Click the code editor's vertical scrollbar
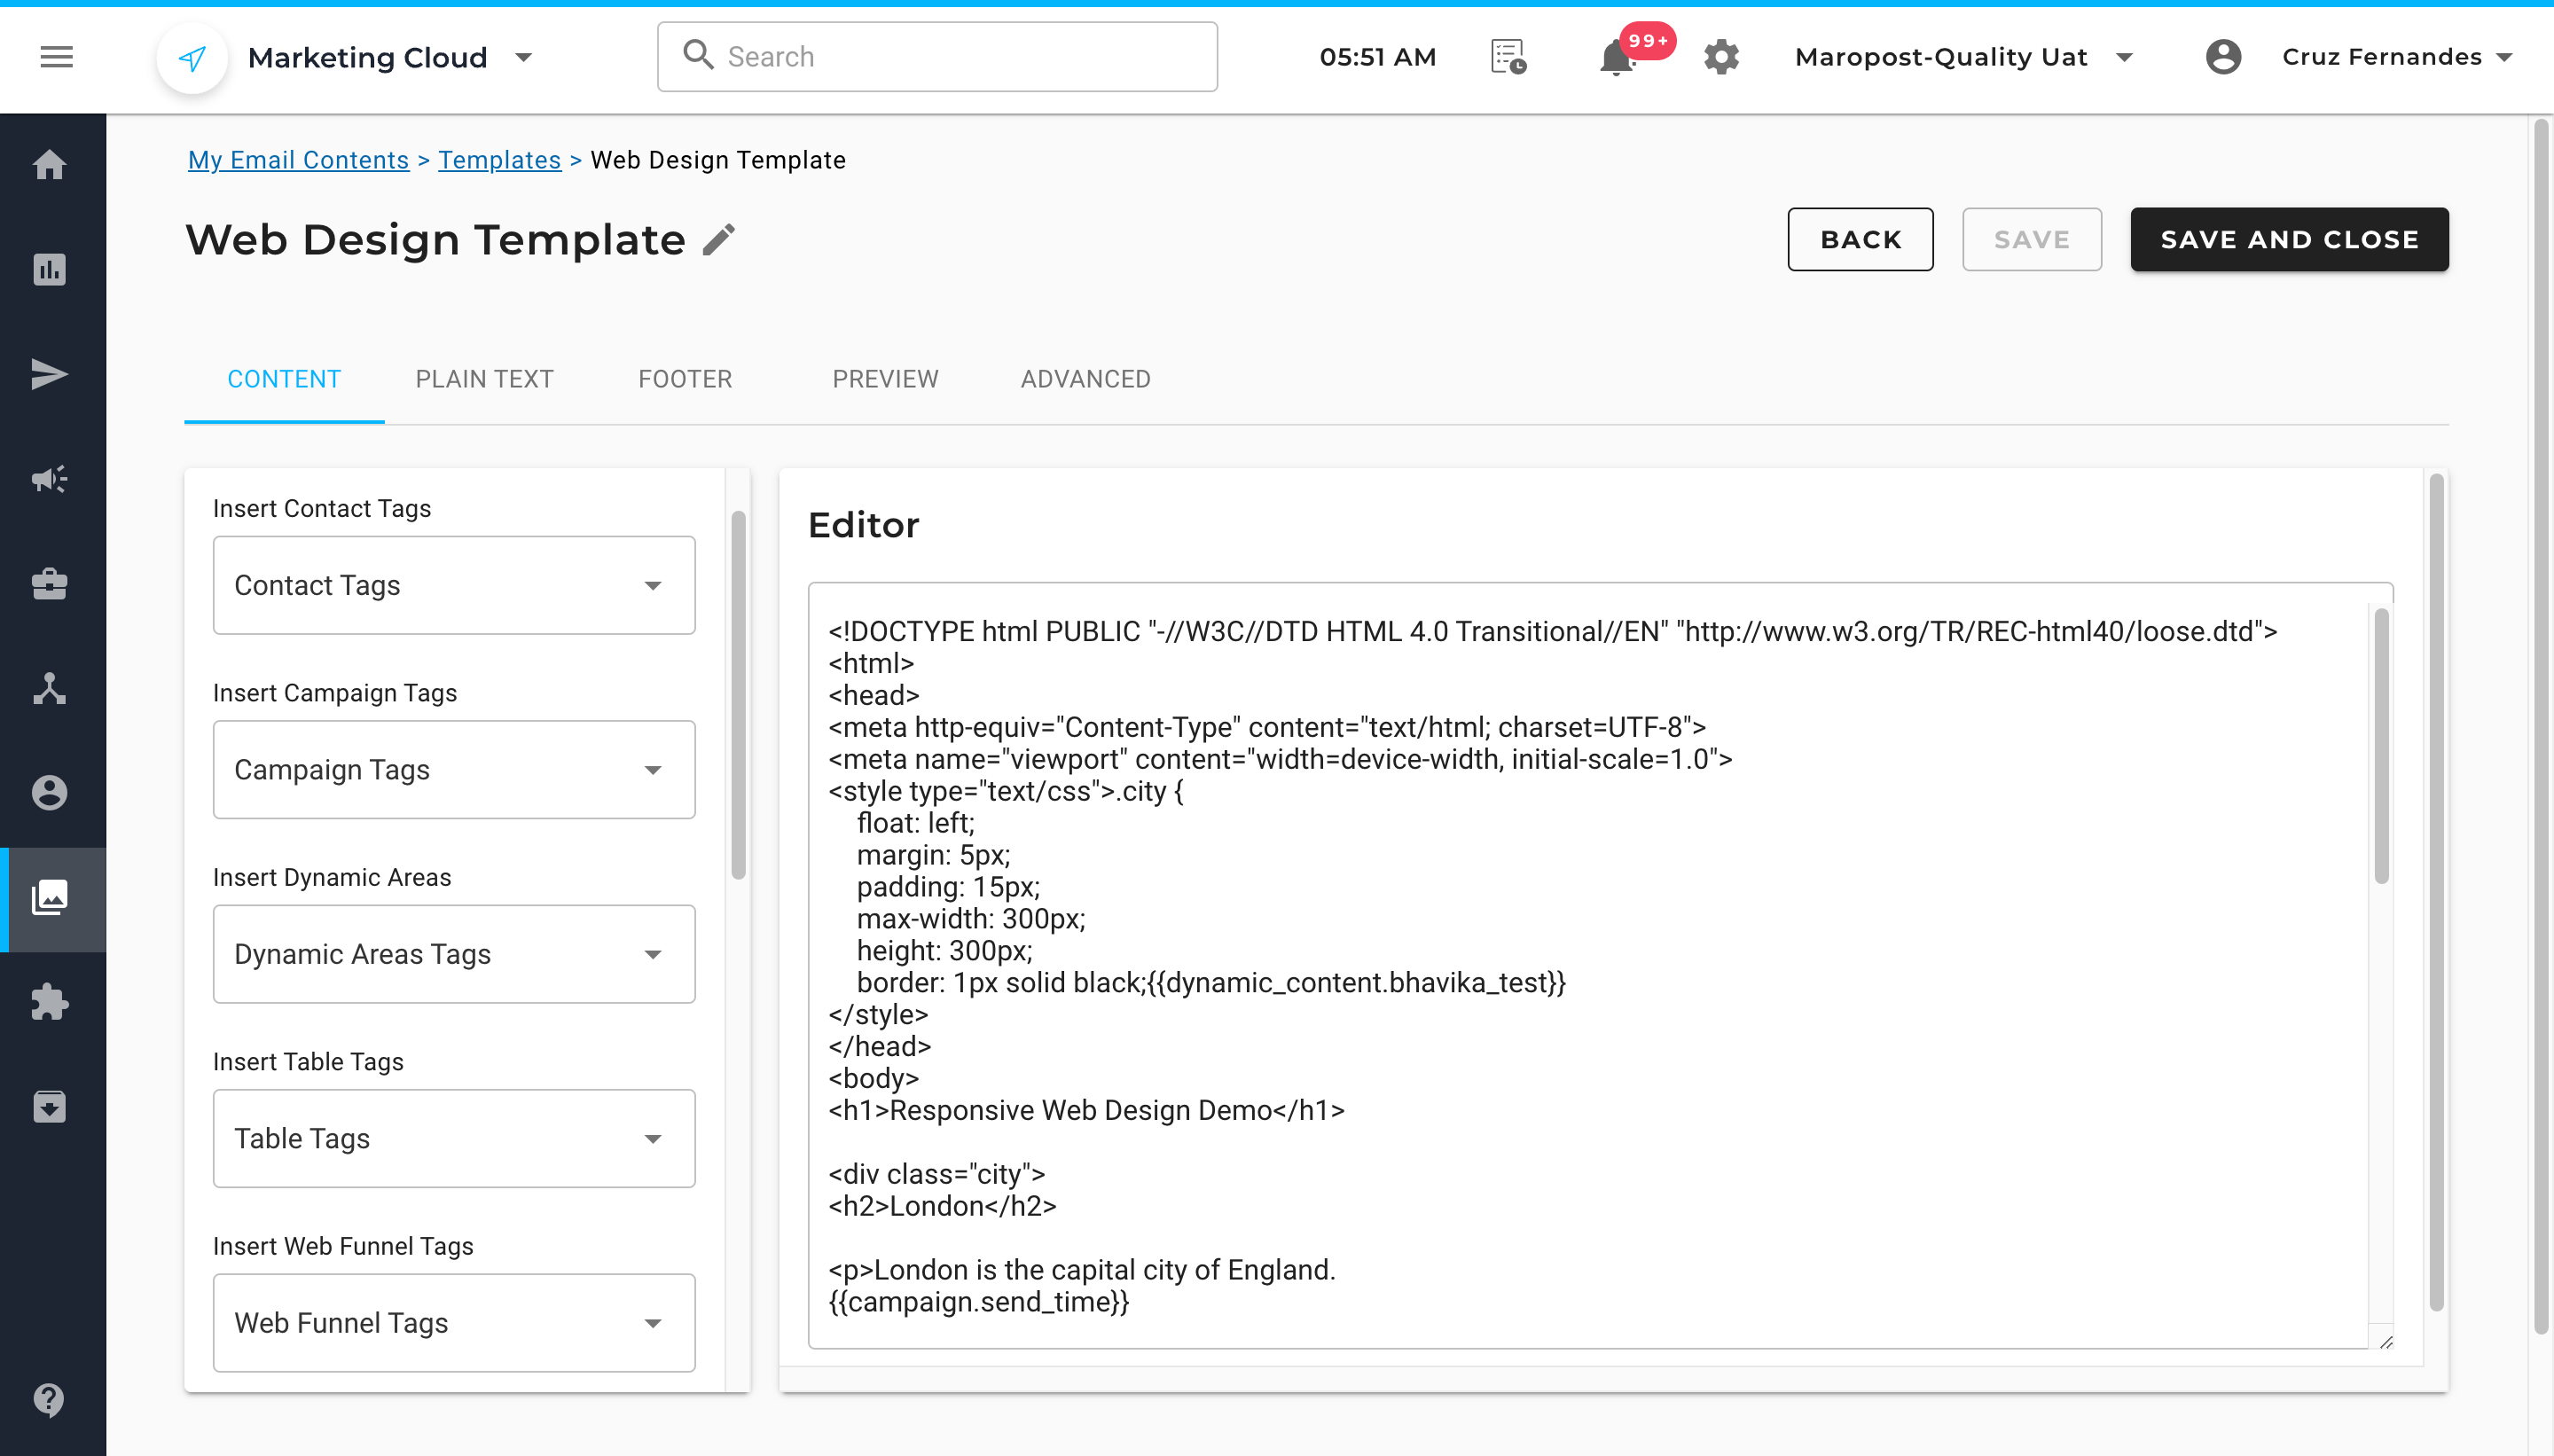This screenshot has width=2554, height=1456. click(2381, 746)
